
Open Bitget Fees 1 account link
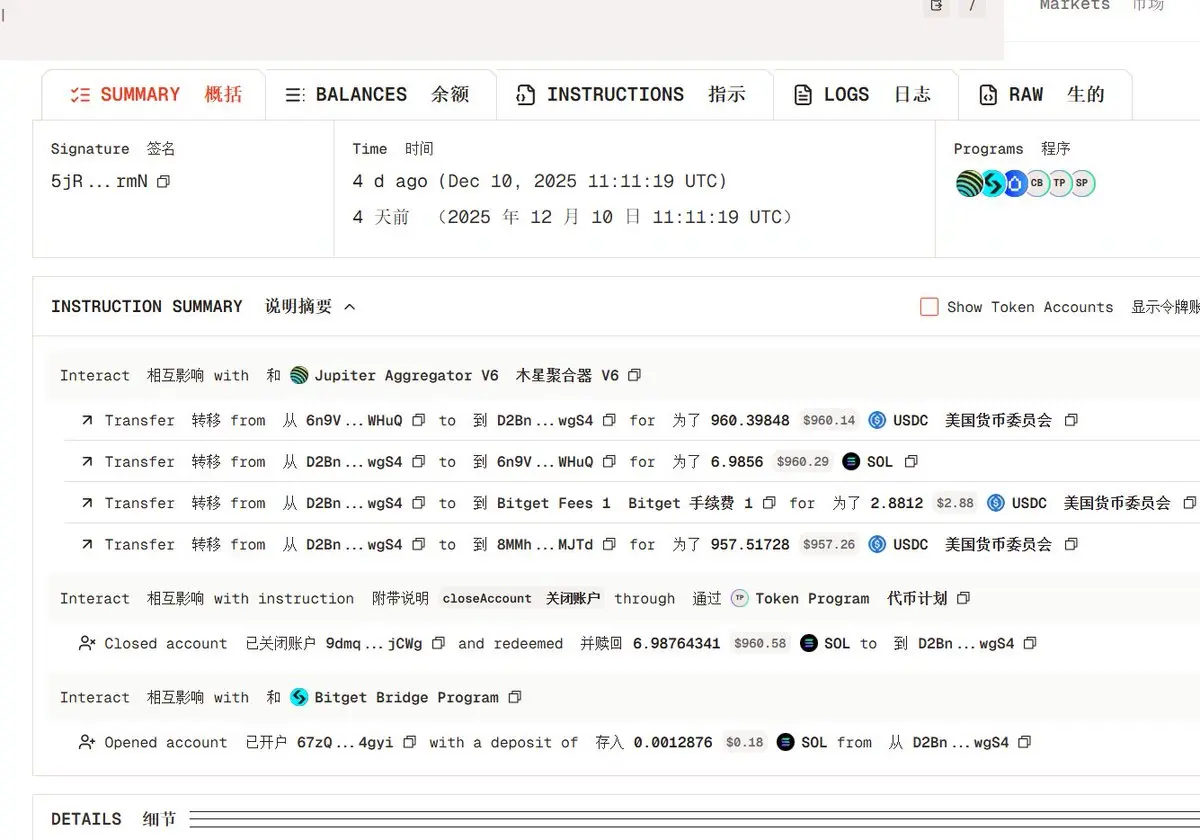pyautogui.click(x=554, y=503)
